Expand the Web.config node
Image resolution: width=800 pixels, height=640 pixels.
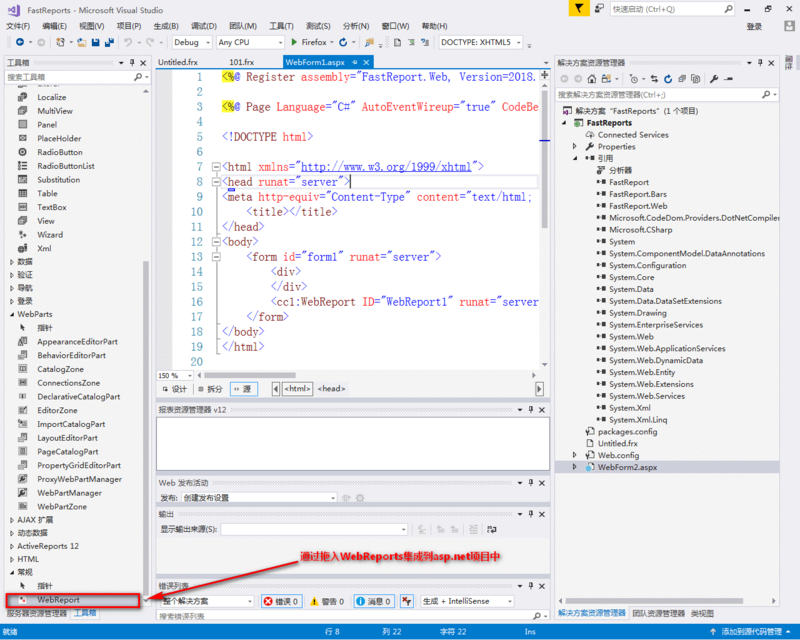pyautogui.click(x=575, y=455)
